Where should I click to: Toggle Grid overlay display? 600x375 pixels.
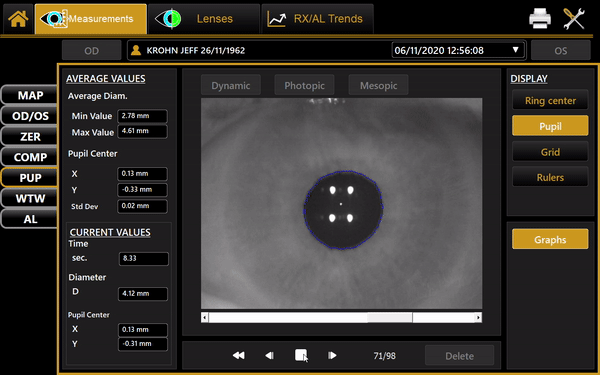pyautogui.click(x=550, y=152)
